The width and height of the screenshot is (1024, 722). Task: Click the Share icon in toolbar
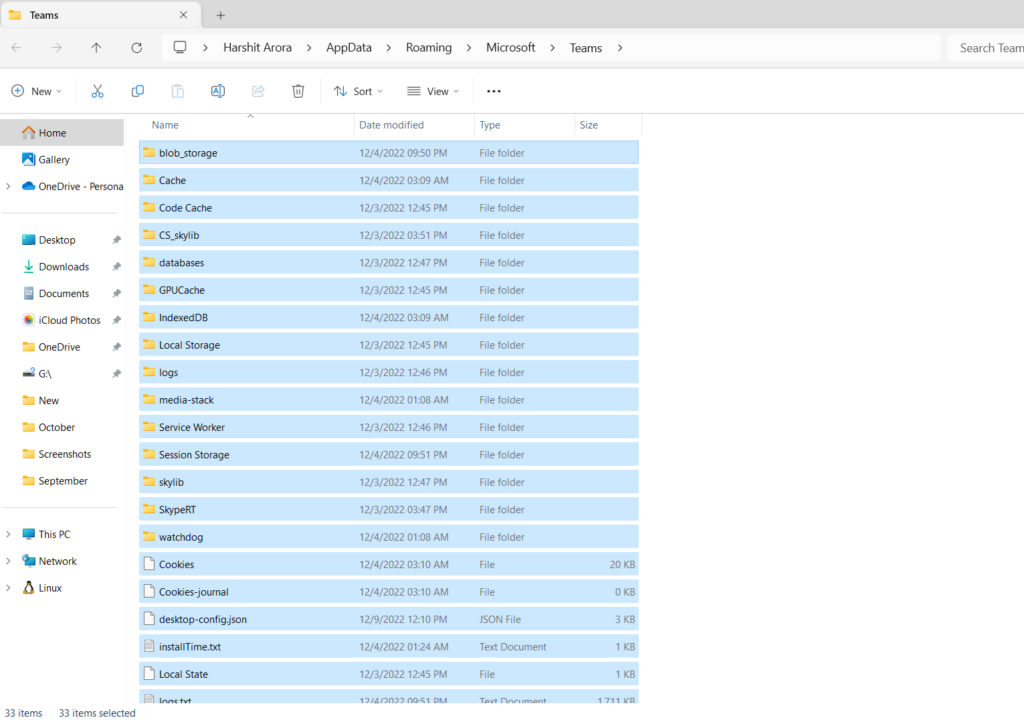click(x=258, y=91)
